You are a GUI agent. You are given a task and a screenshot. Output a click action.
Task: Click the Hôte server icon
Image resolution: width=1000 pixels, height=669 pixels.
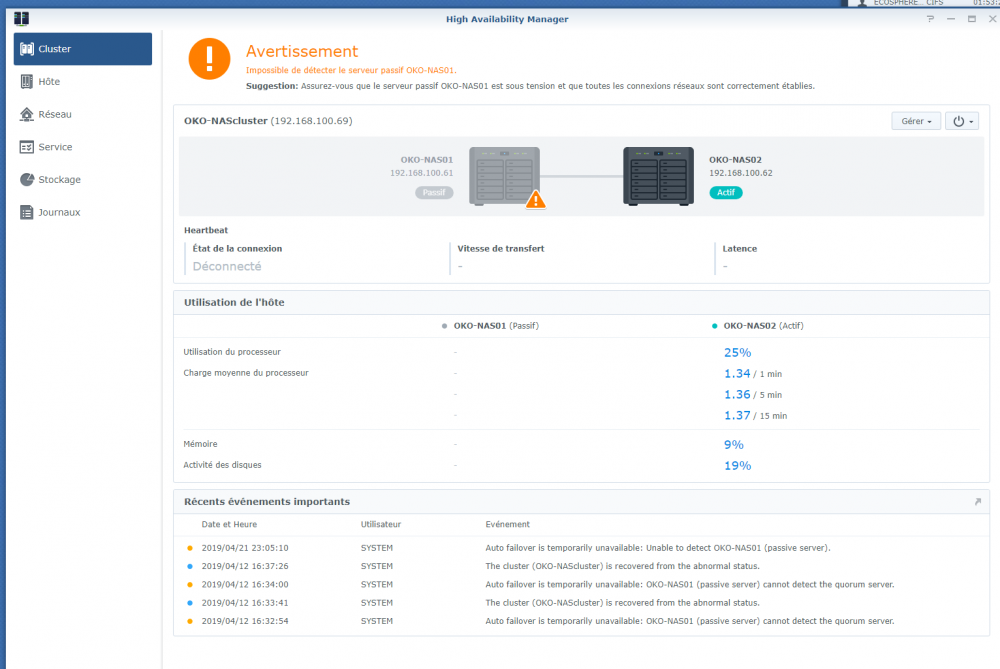coord(27,82)
